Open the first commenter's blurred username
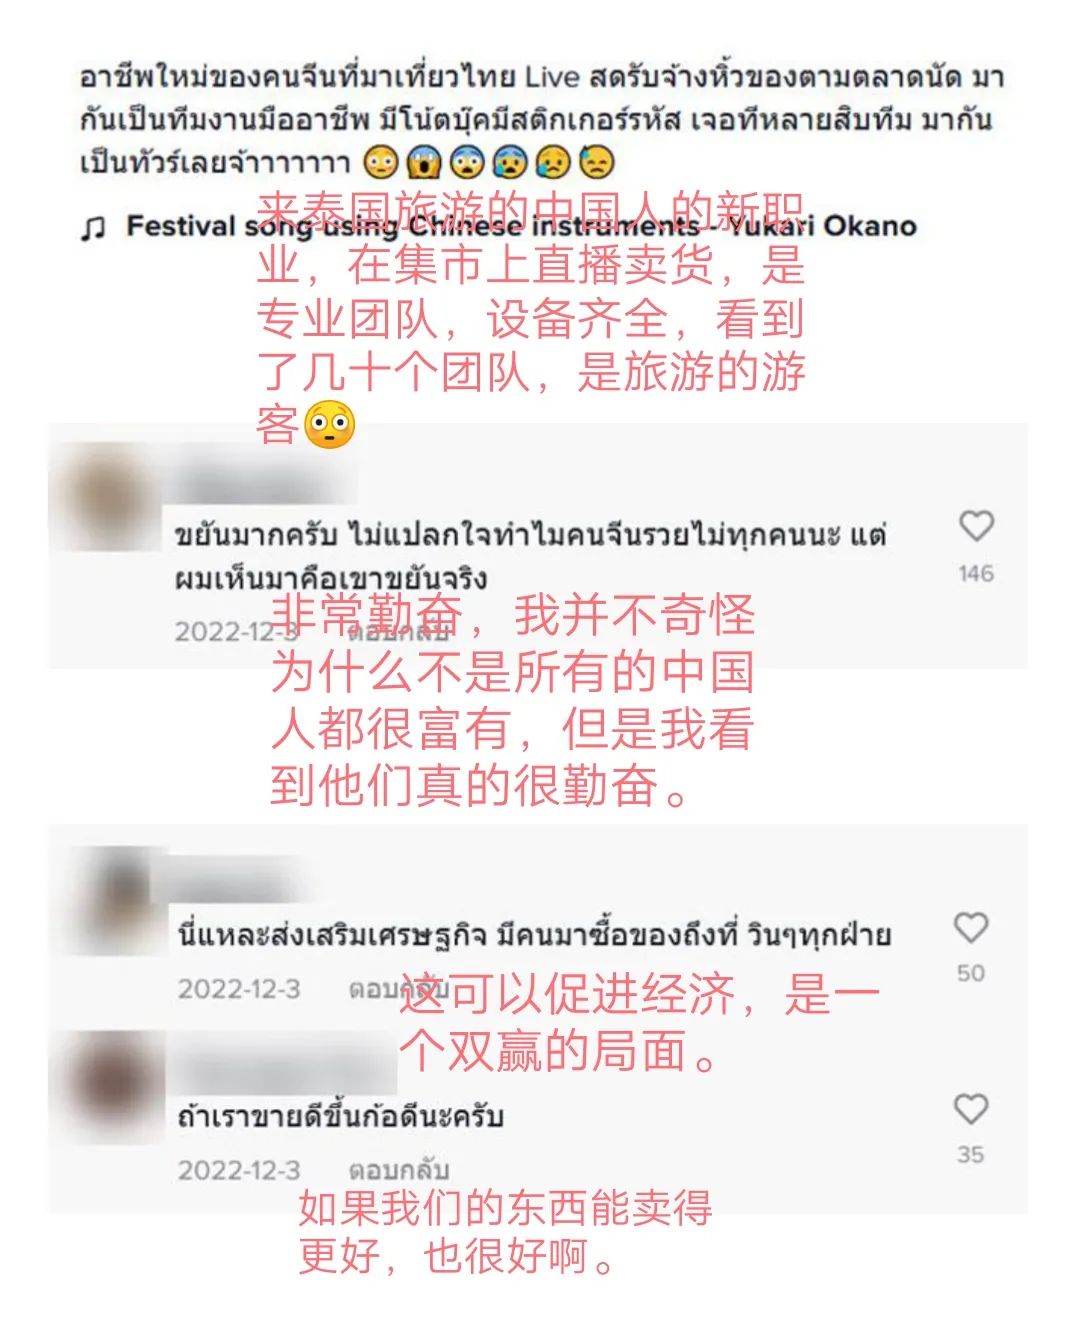The height and width of the screenshot is (1320, 1072). (x=262, y=486)
